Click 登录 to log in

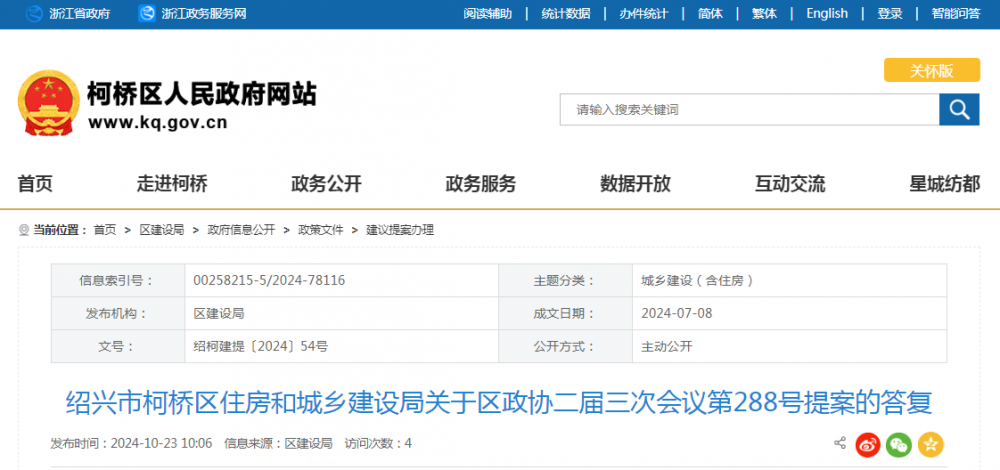(890, 13)
